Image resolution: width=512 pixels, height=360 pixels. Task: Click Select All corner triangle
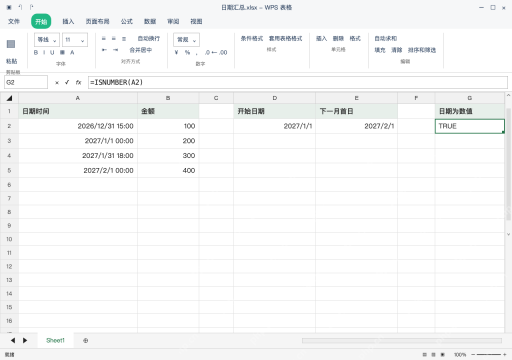pyautogui.click(x=9, y=98)
